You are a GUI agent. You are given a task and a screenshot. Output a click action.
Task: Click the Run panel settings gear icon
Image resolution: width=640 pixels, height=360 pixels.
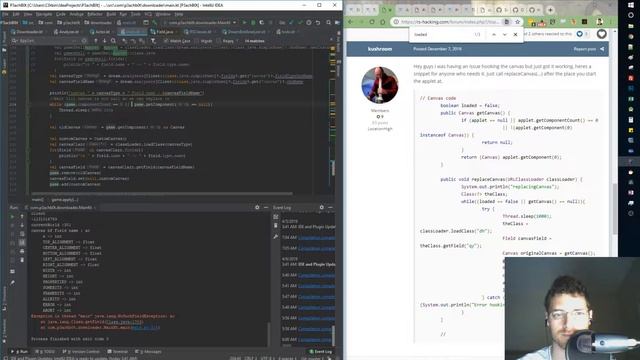click(257, 207)
